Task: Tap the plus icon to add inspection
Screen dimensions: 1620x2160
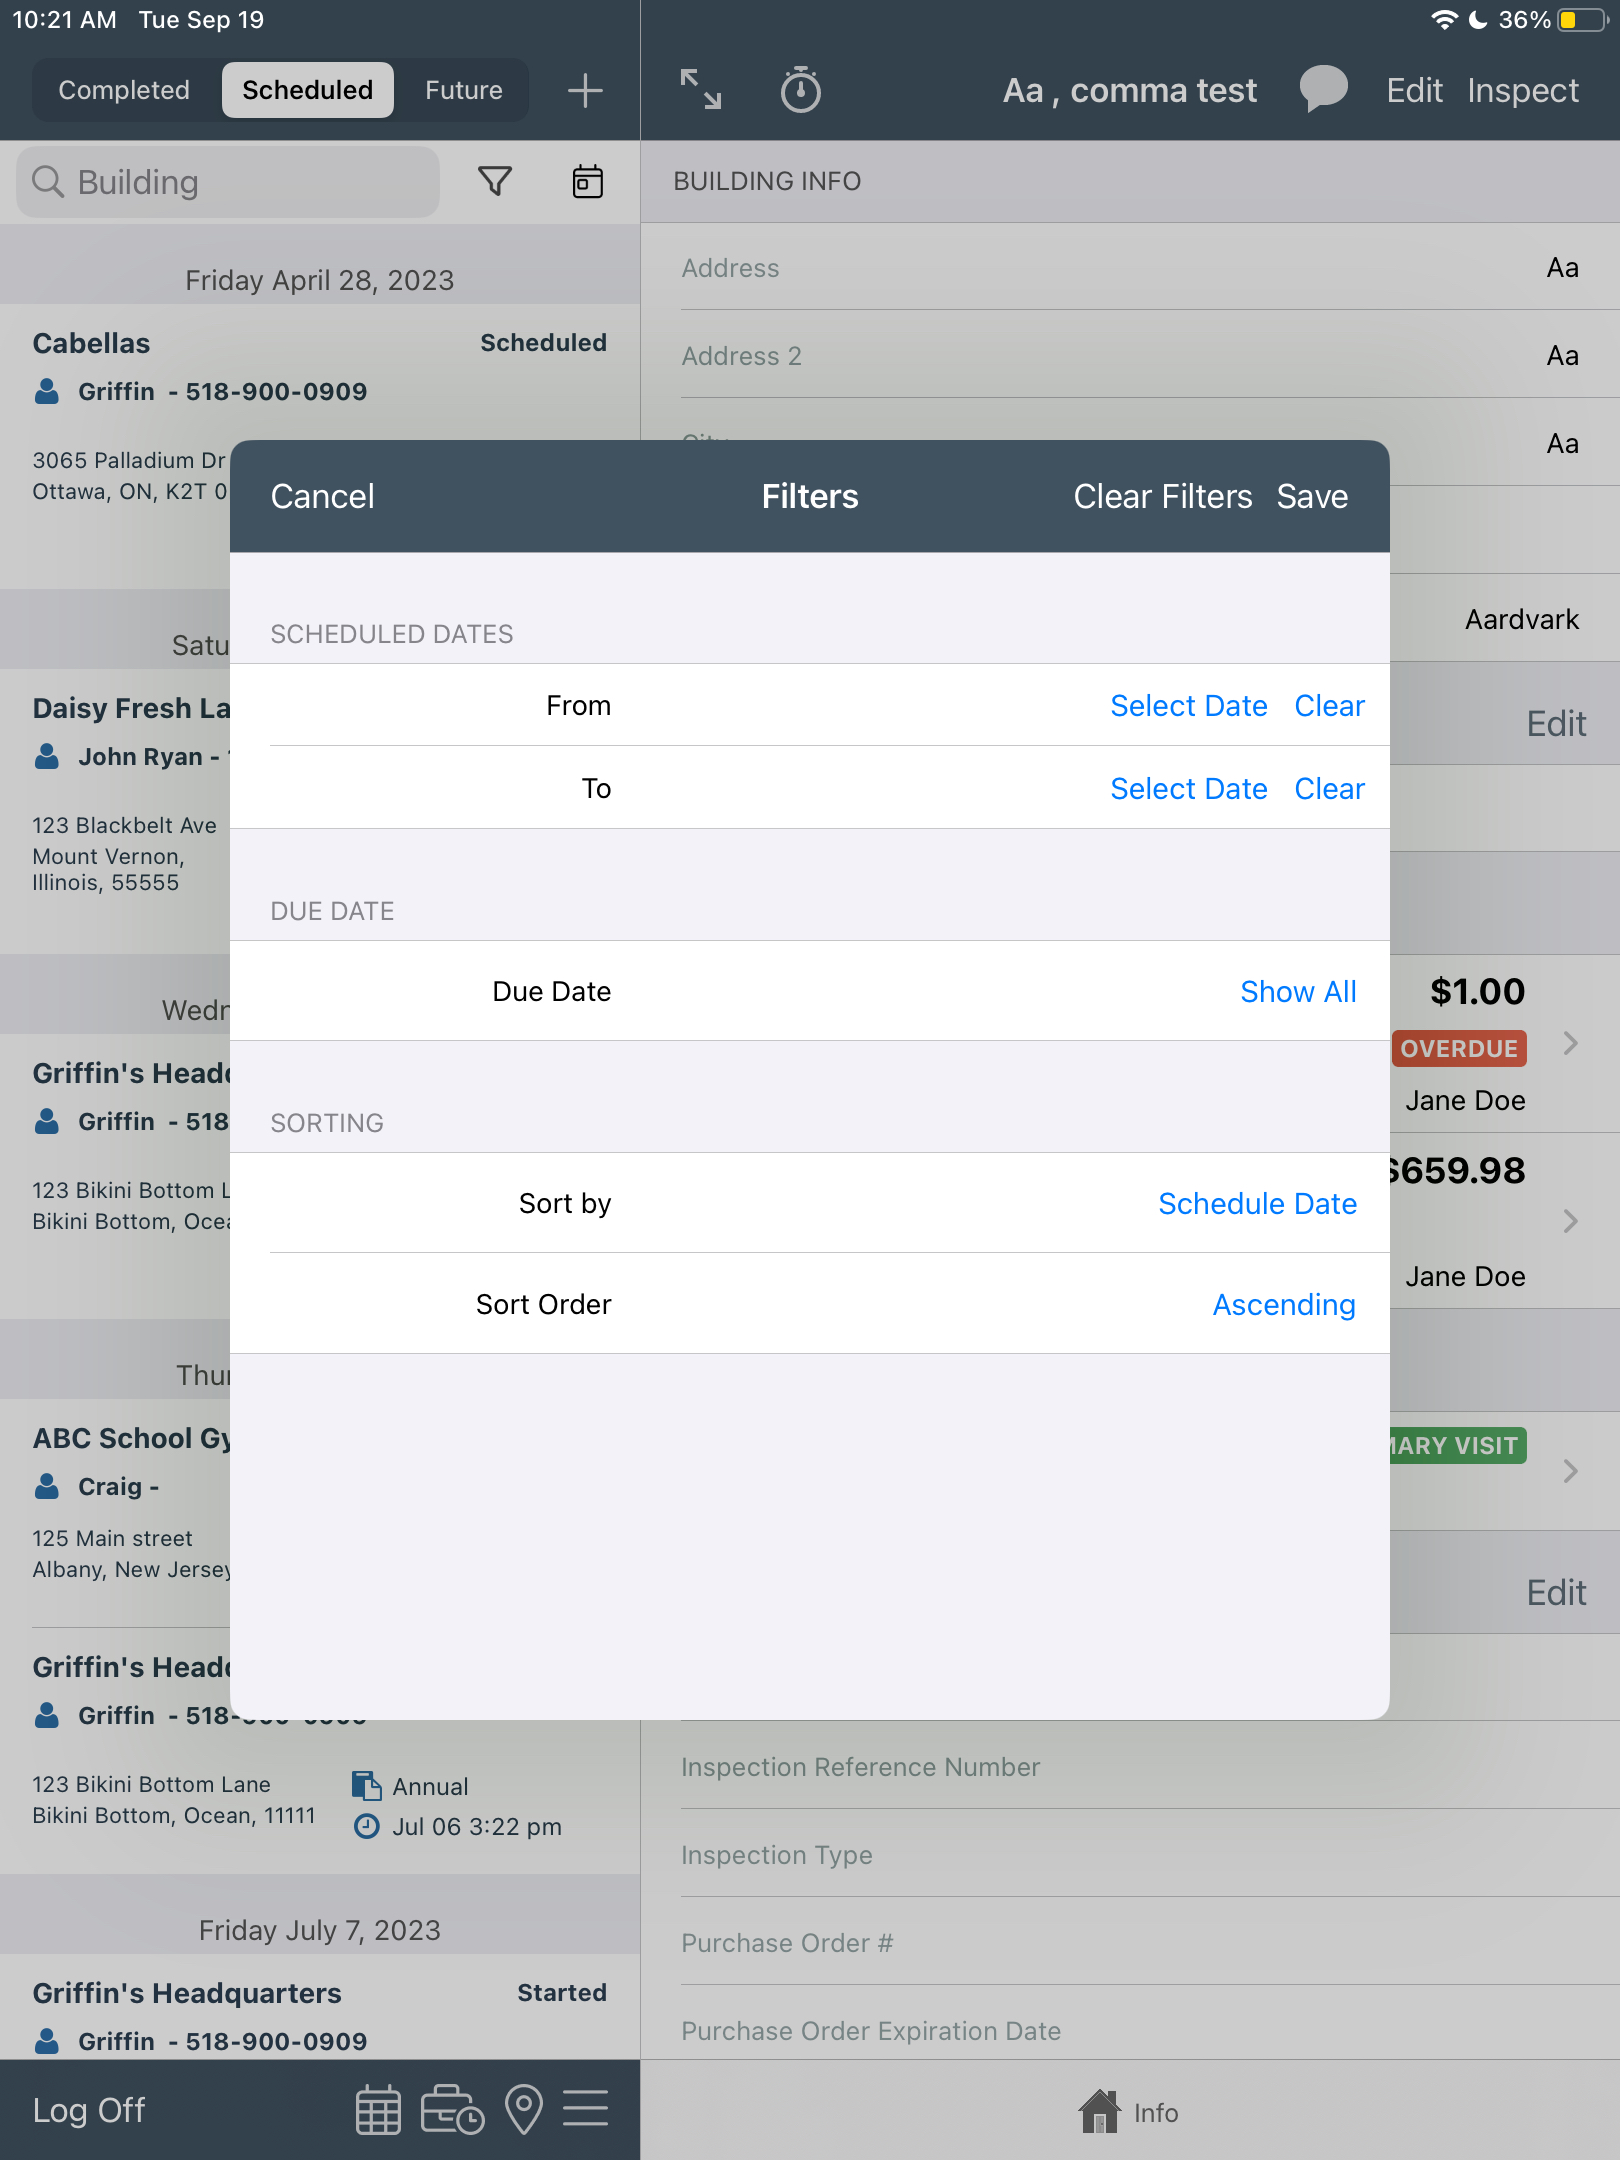Action: tap(585, 91)
